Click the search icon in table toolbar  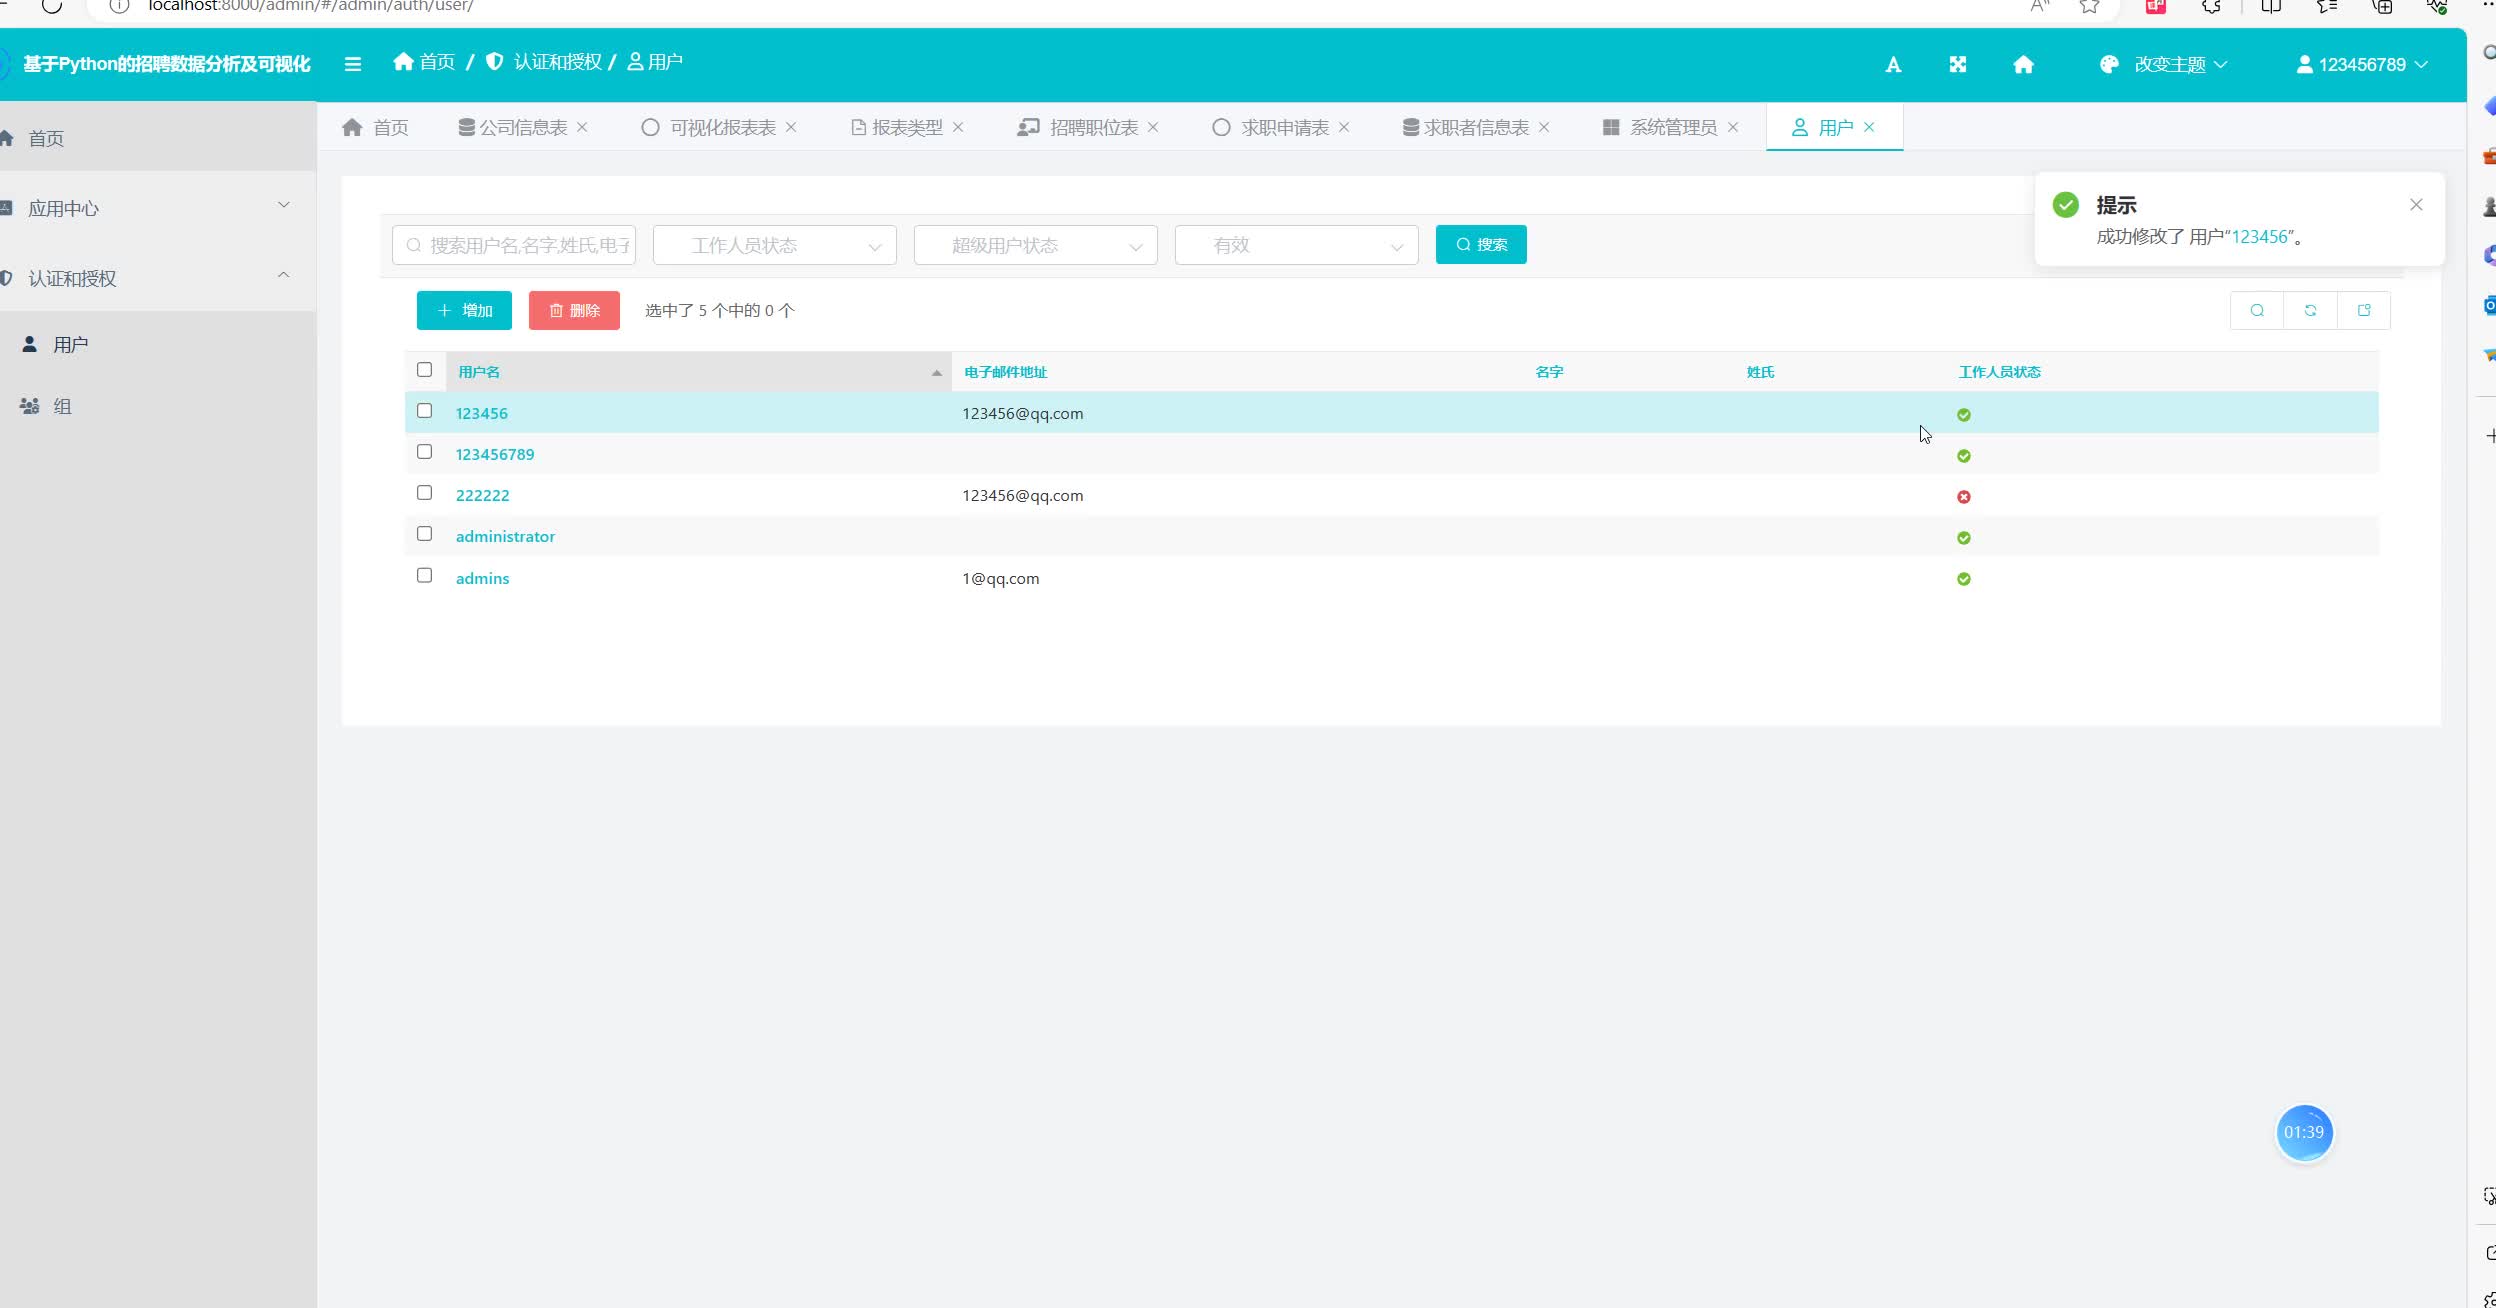[2257, 310]
